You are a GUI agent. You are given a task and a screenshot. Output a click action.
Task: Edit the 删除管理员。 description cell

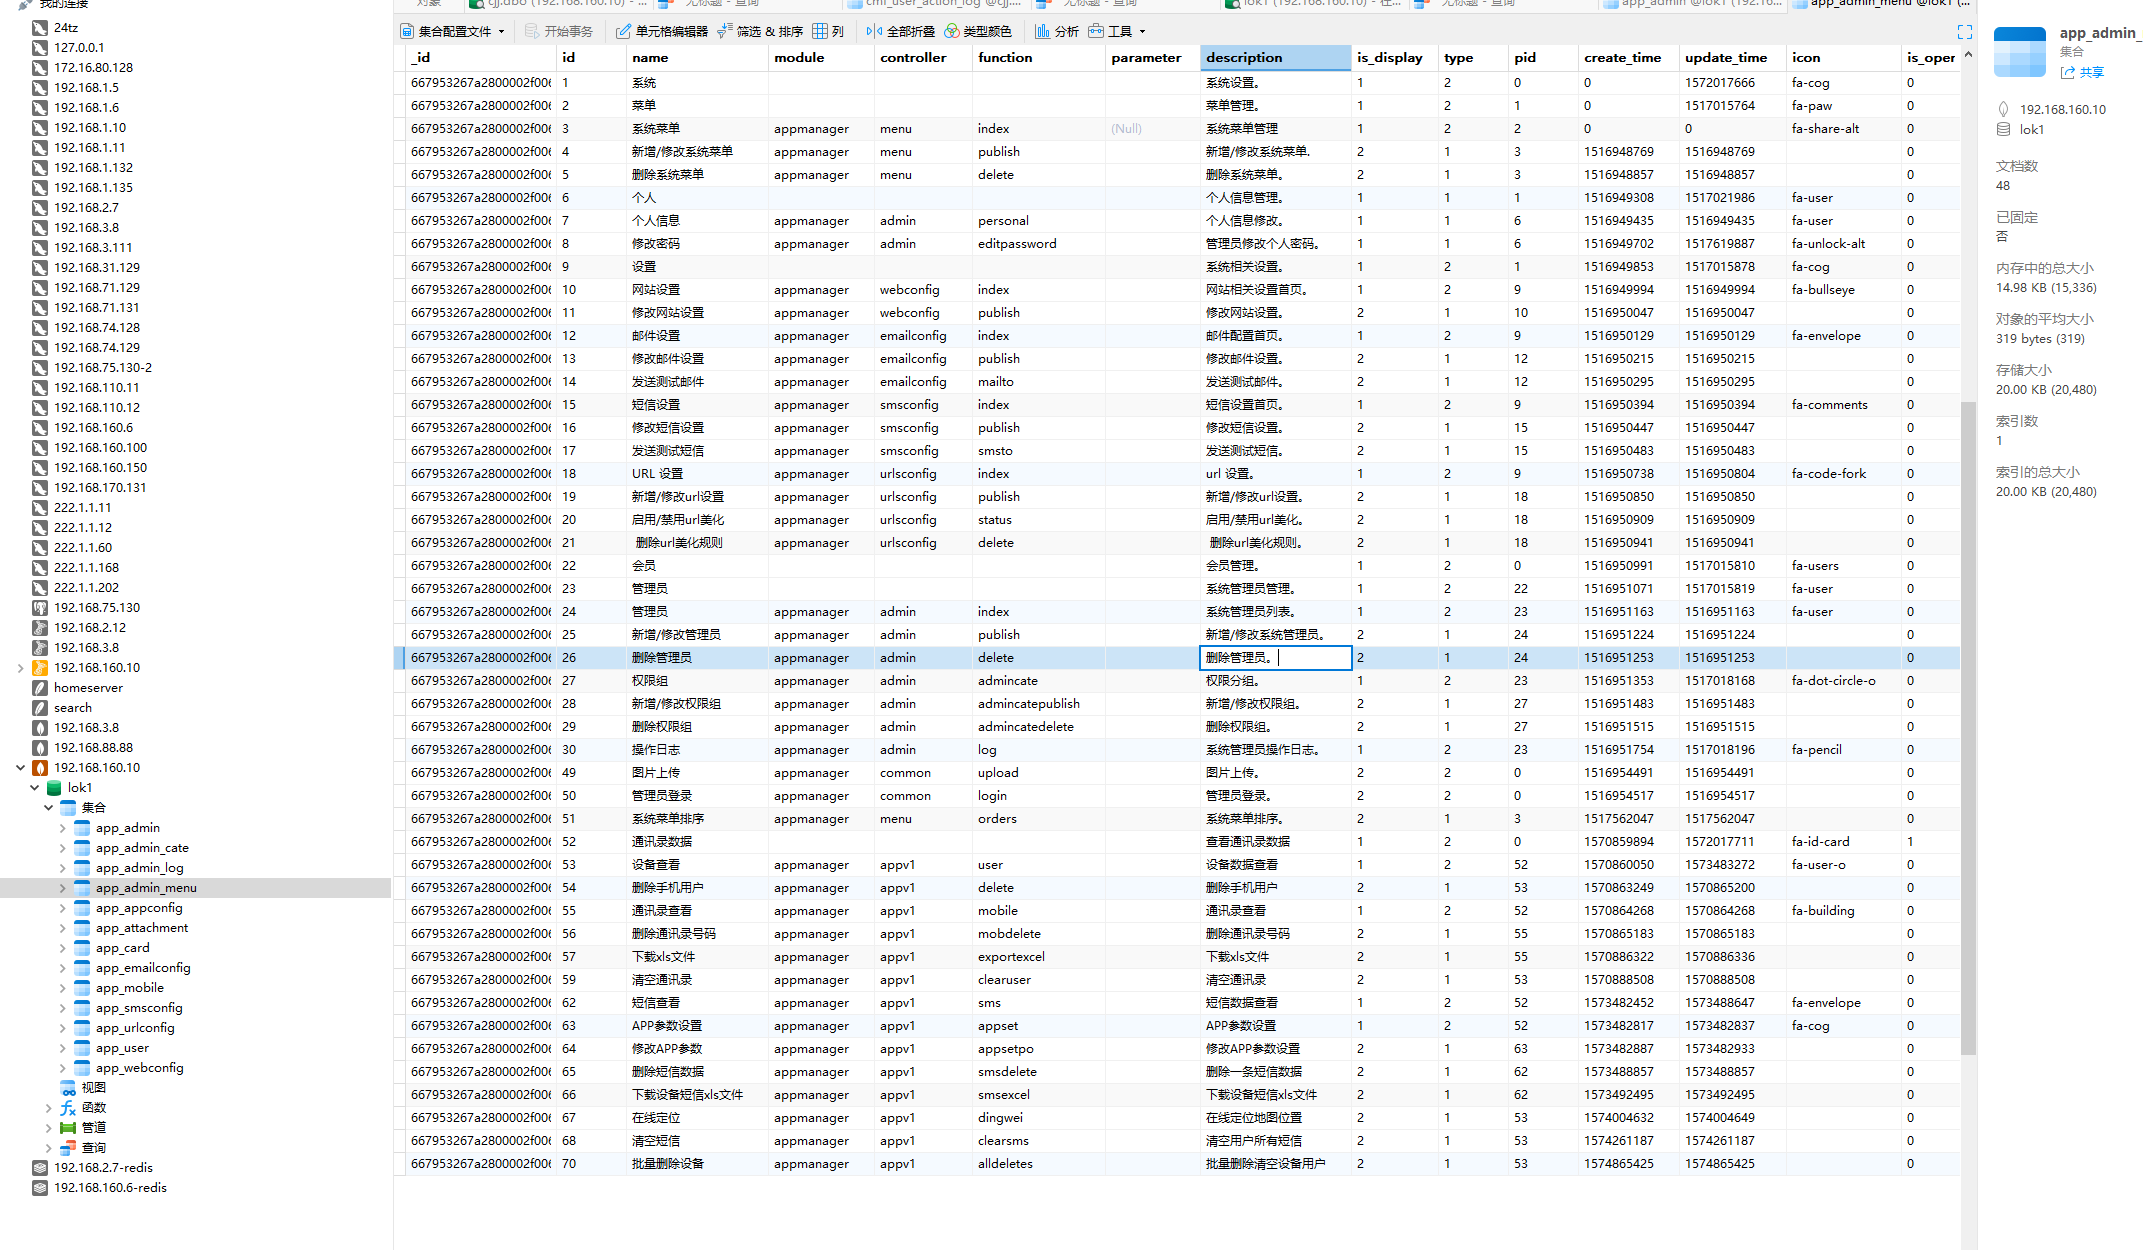(x=1275, y=658)
